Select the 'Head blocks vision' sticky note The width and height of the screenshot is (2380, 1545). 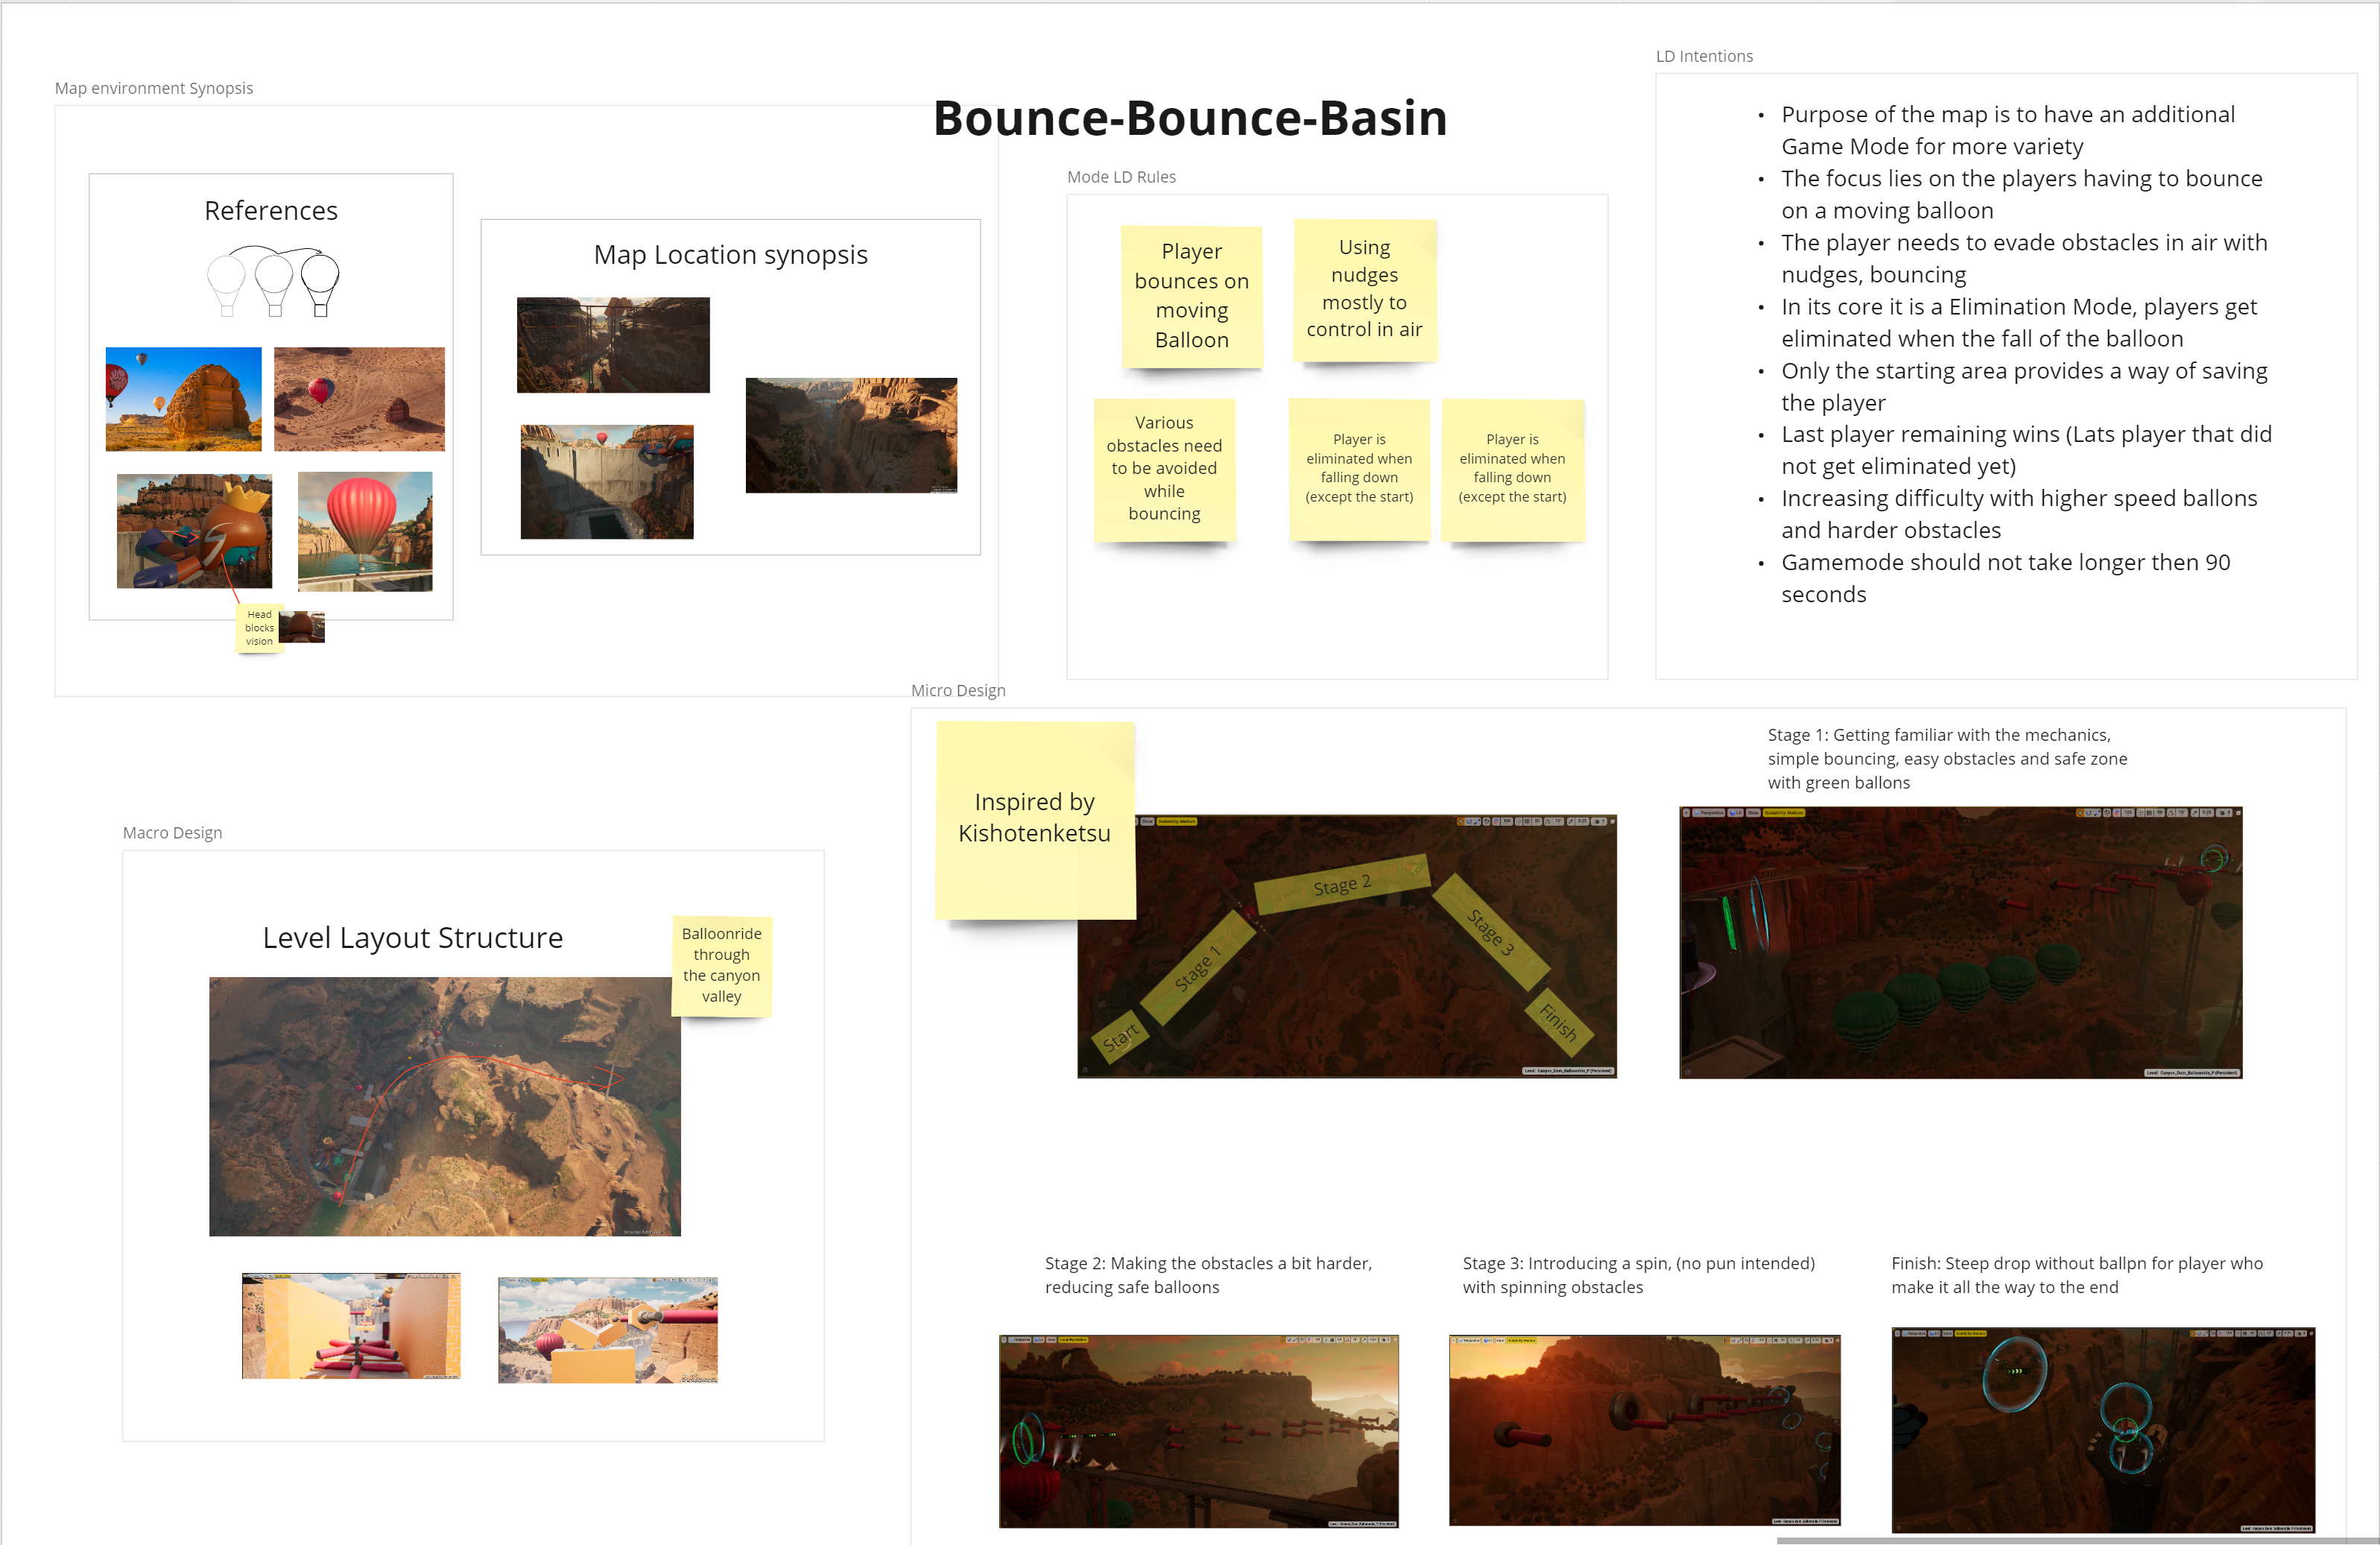pyautogui.click(x=259, y=628)
